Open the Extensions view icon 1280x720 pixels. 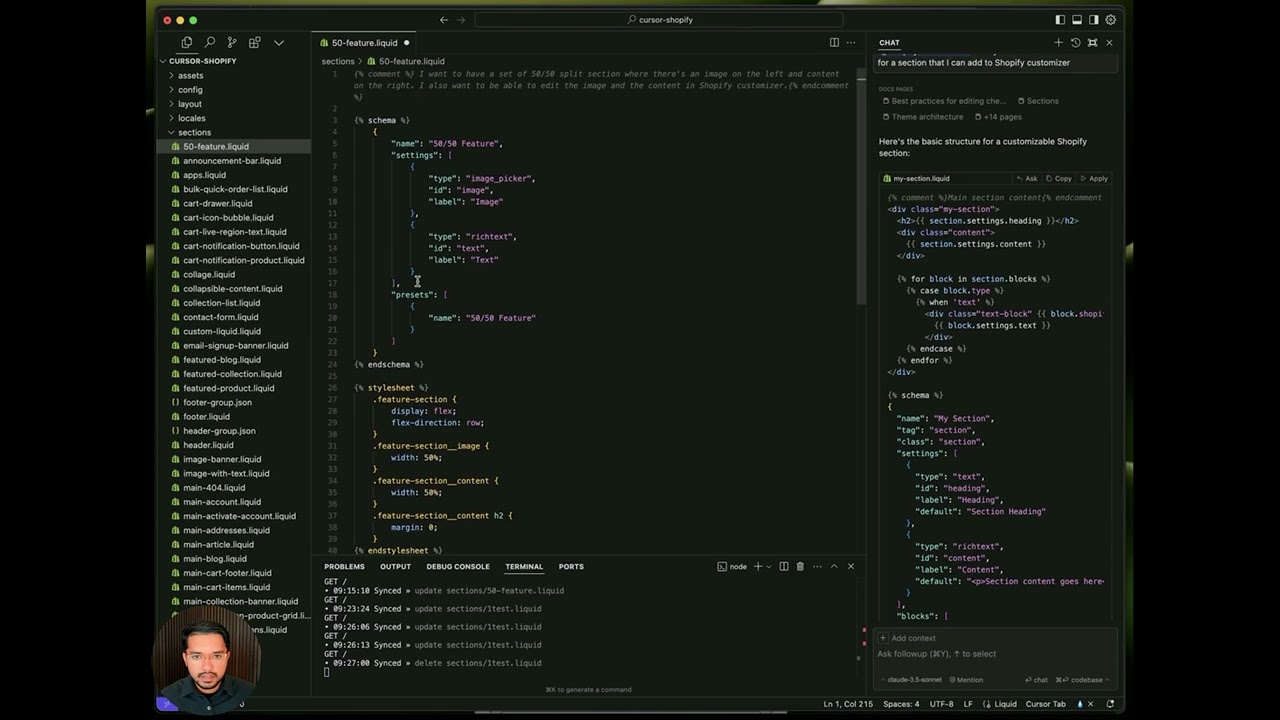click(255, 42)
